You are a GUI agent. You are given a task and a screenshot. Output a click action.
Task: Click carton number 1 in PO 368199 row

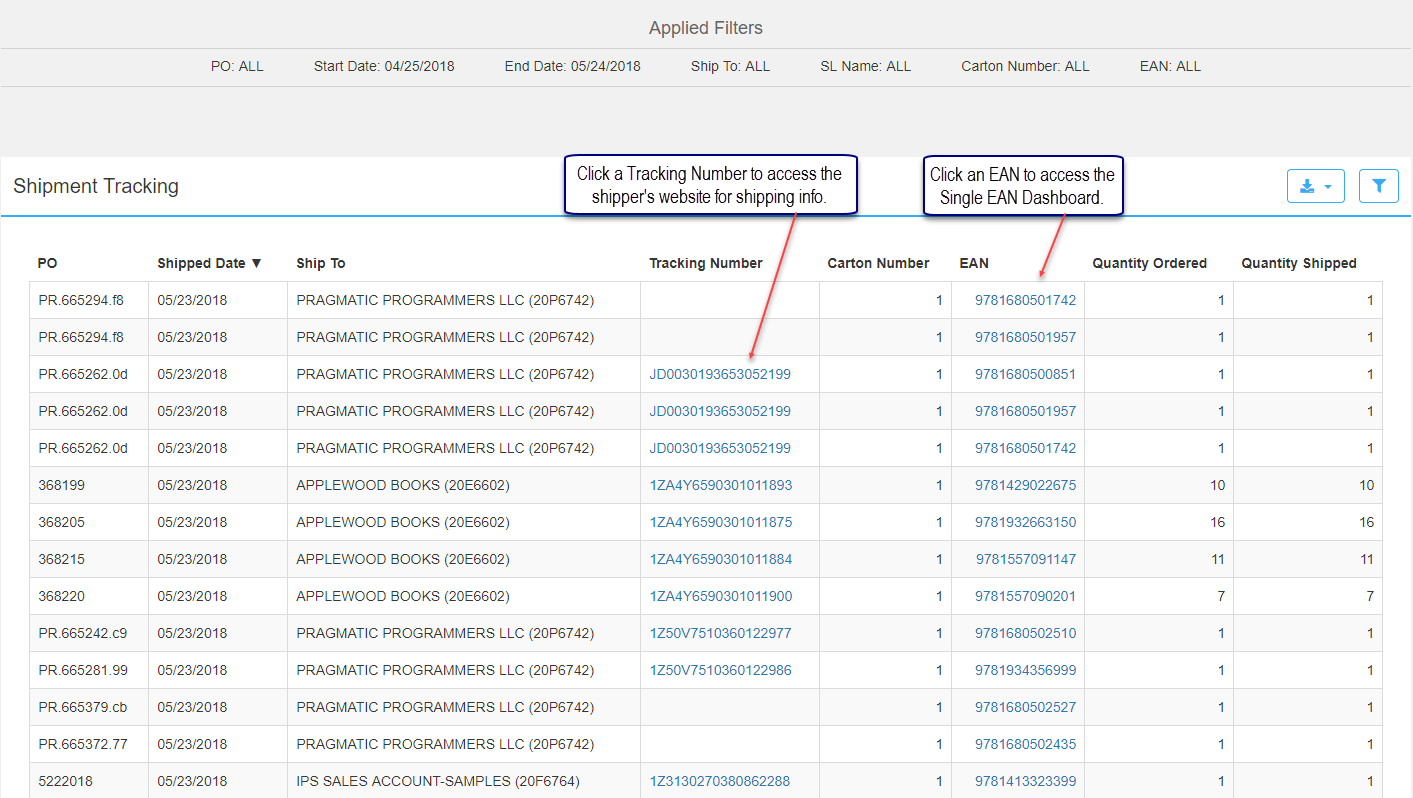[939, 485]
